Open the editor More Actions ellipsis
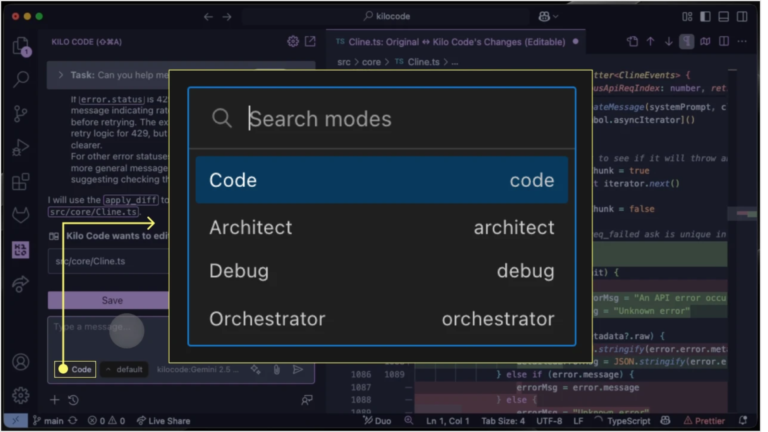 [742, 42]
